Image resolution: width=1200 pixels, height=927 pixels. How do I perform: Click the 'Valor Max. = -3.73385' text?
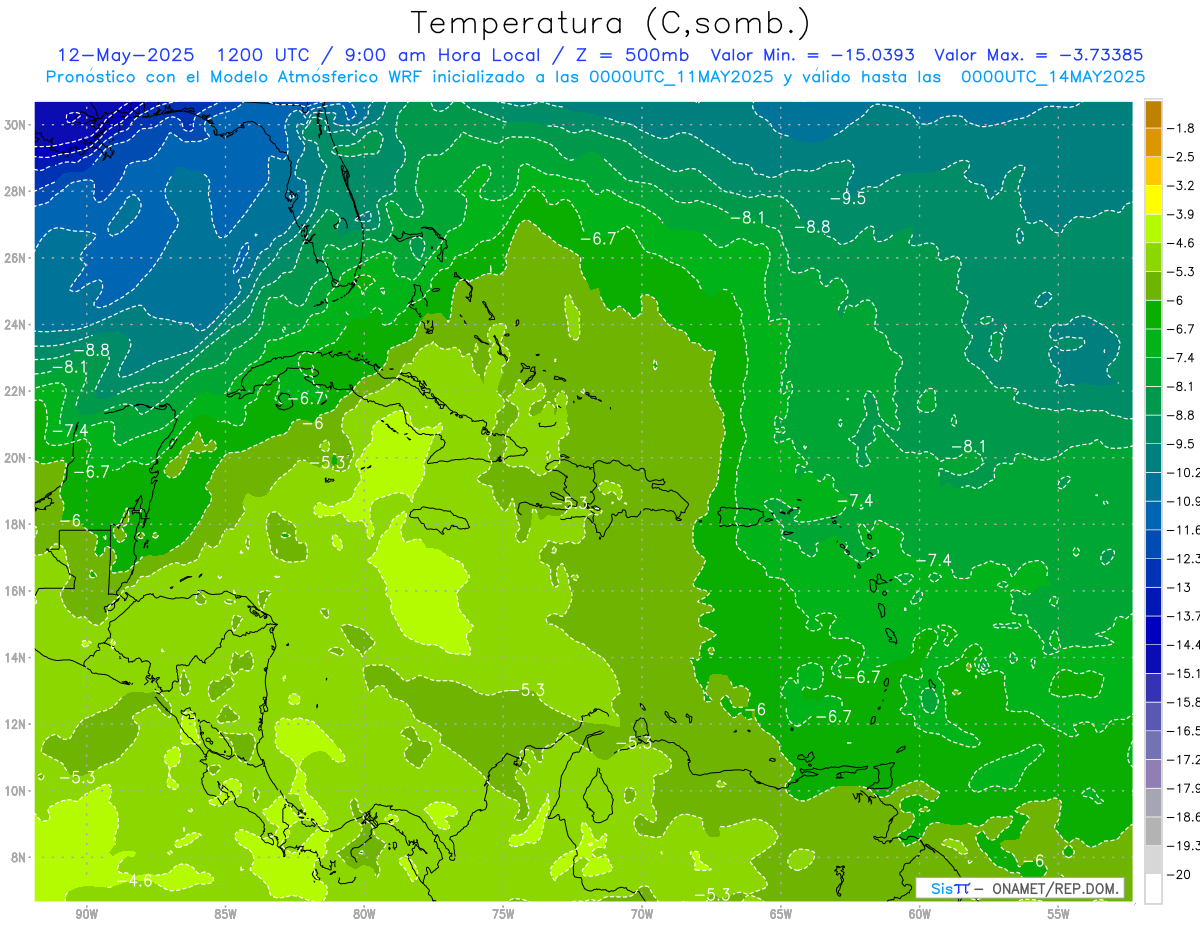click(1038, 55)
